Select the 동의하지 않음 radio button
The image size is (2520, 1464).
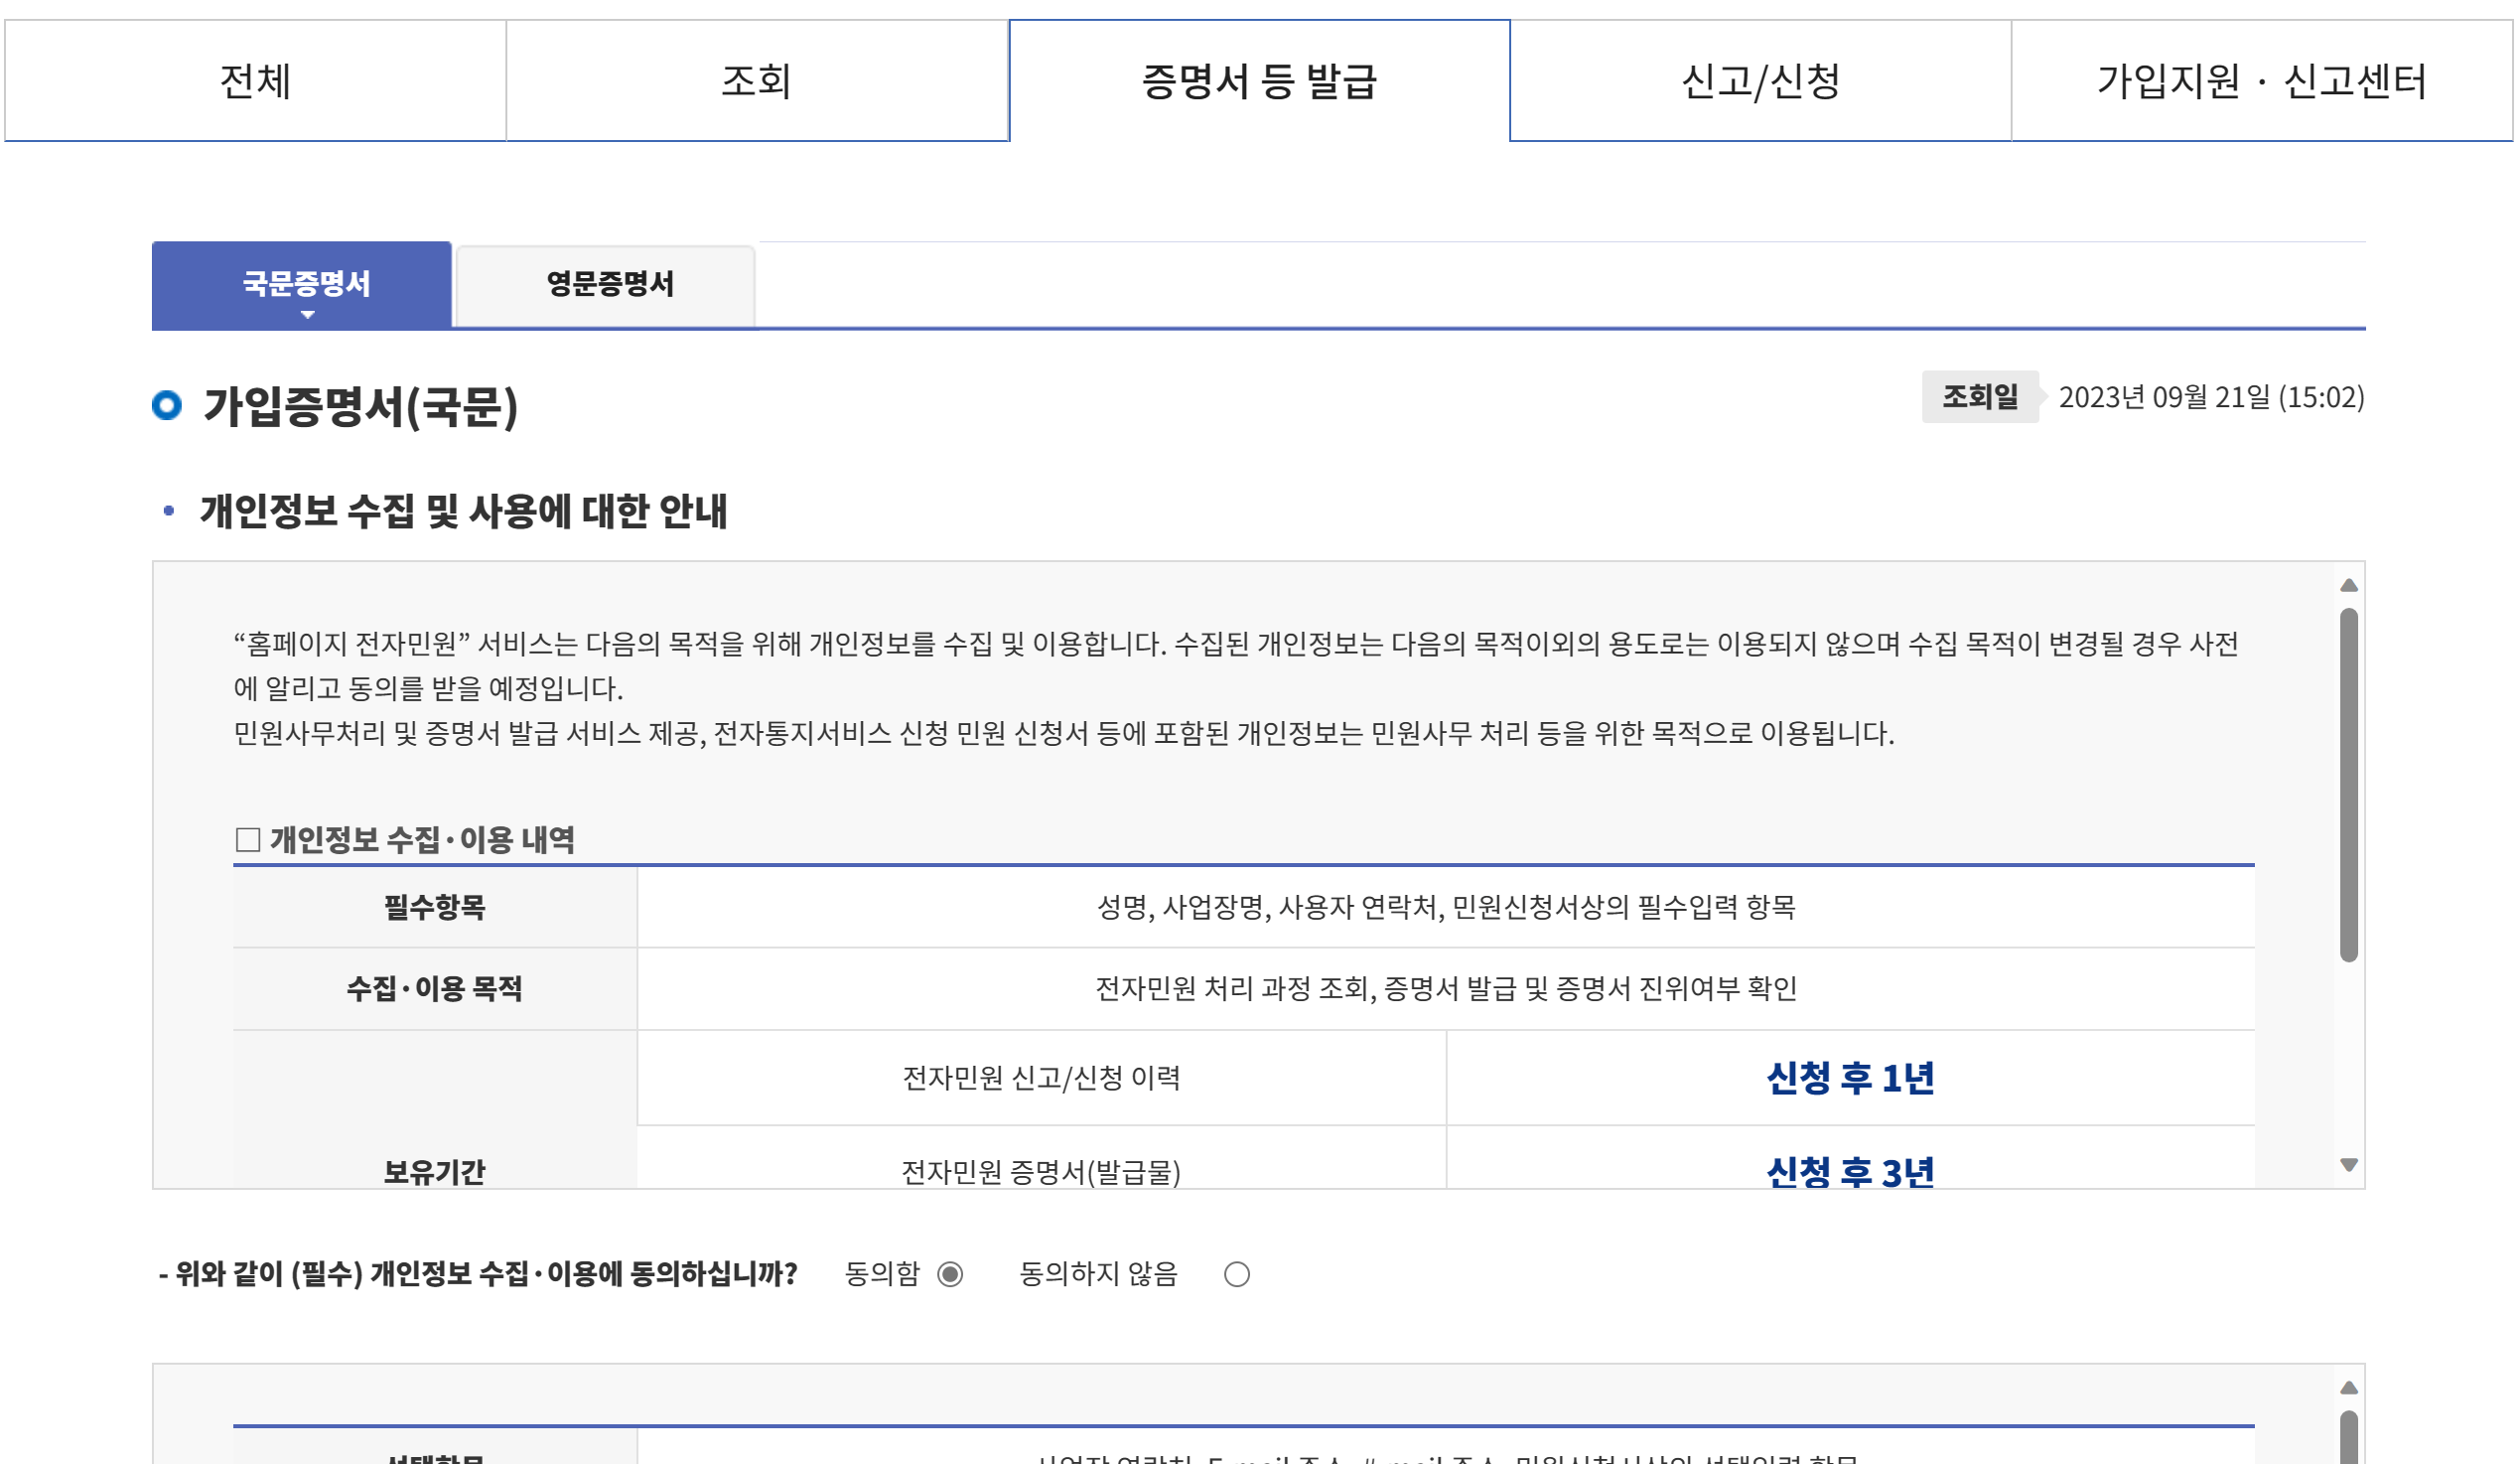pyautogui.click(x=1237, y=1273)
